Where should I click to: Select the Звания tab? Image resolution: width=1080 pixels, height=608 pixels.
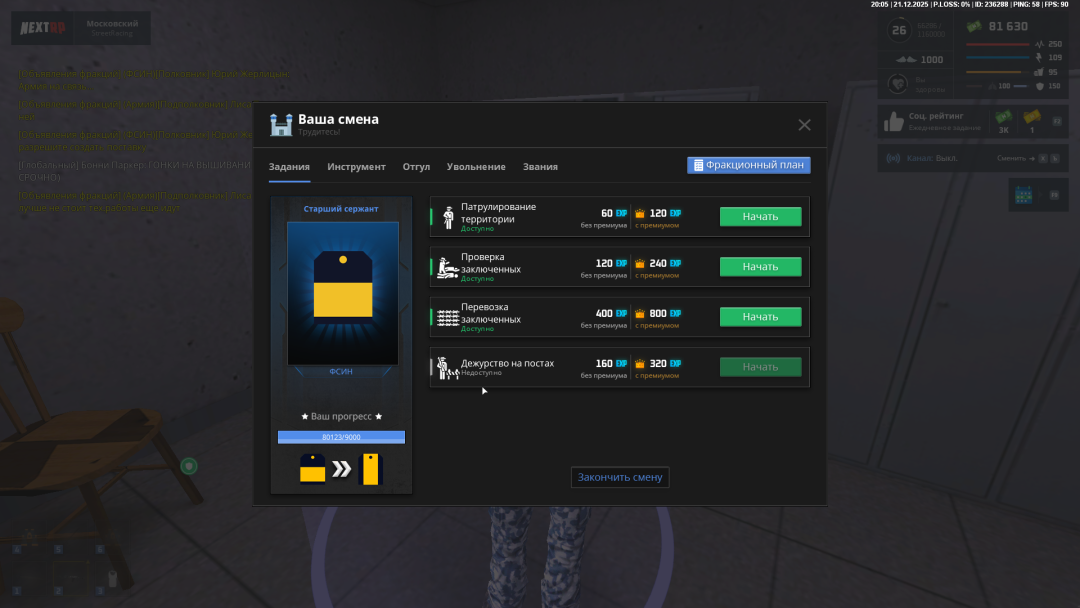click(540, 167)
